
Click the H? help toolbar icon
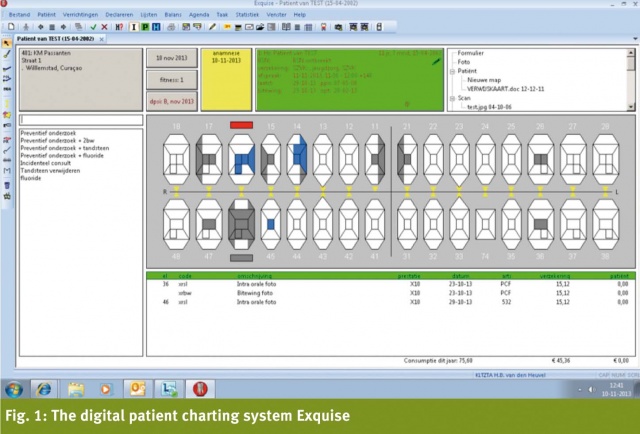point(119,27)
